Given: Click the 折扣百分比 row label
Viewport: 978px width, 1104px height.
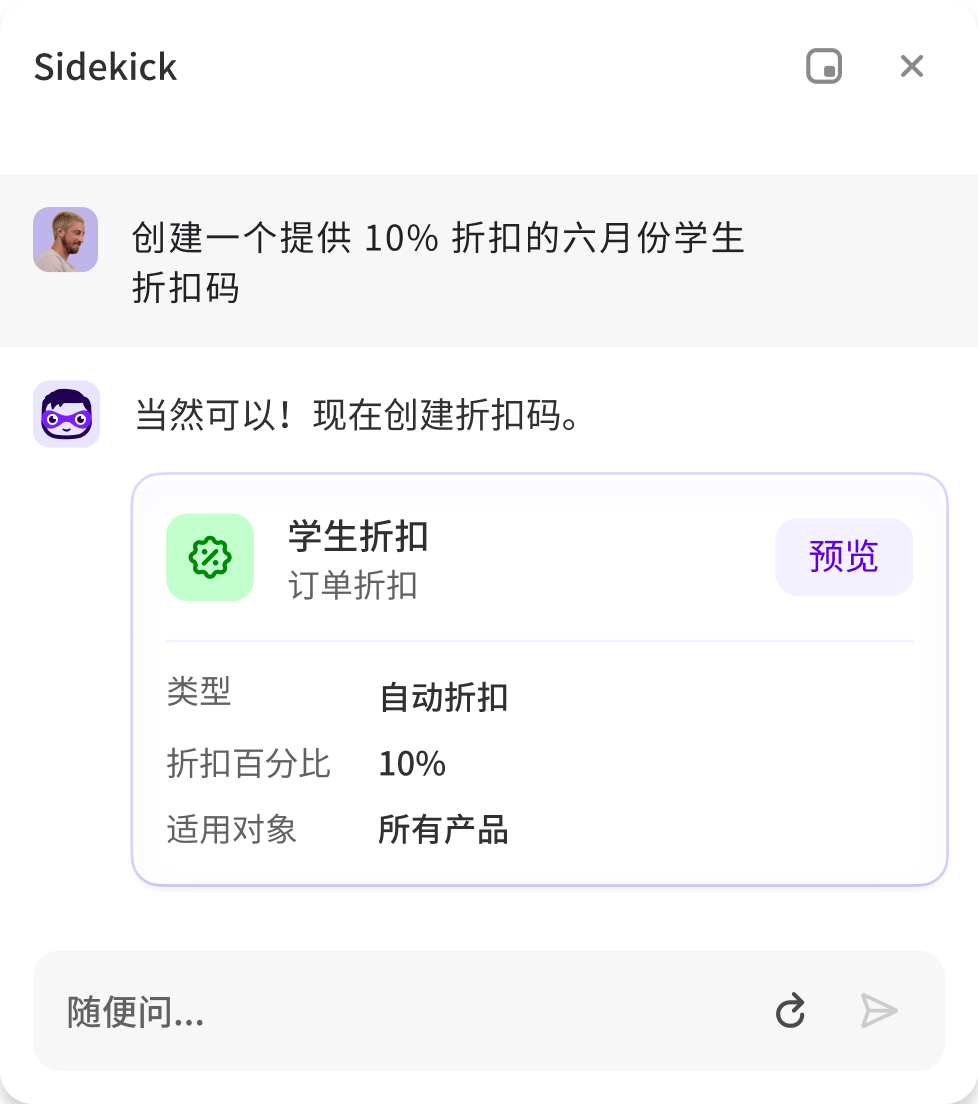Looking at the screenshot, I should click(248, 764).
